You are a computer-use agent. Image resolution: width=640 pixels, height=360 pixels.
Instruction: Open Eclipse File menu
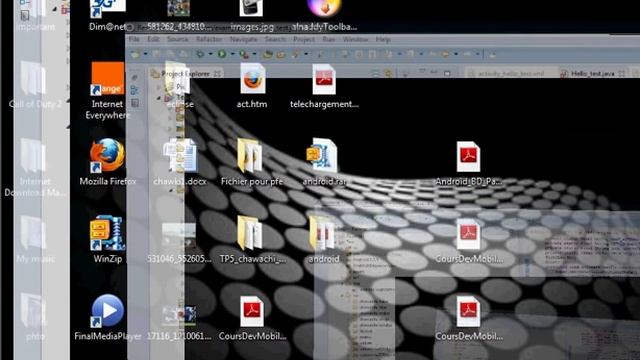click(134, 39)
